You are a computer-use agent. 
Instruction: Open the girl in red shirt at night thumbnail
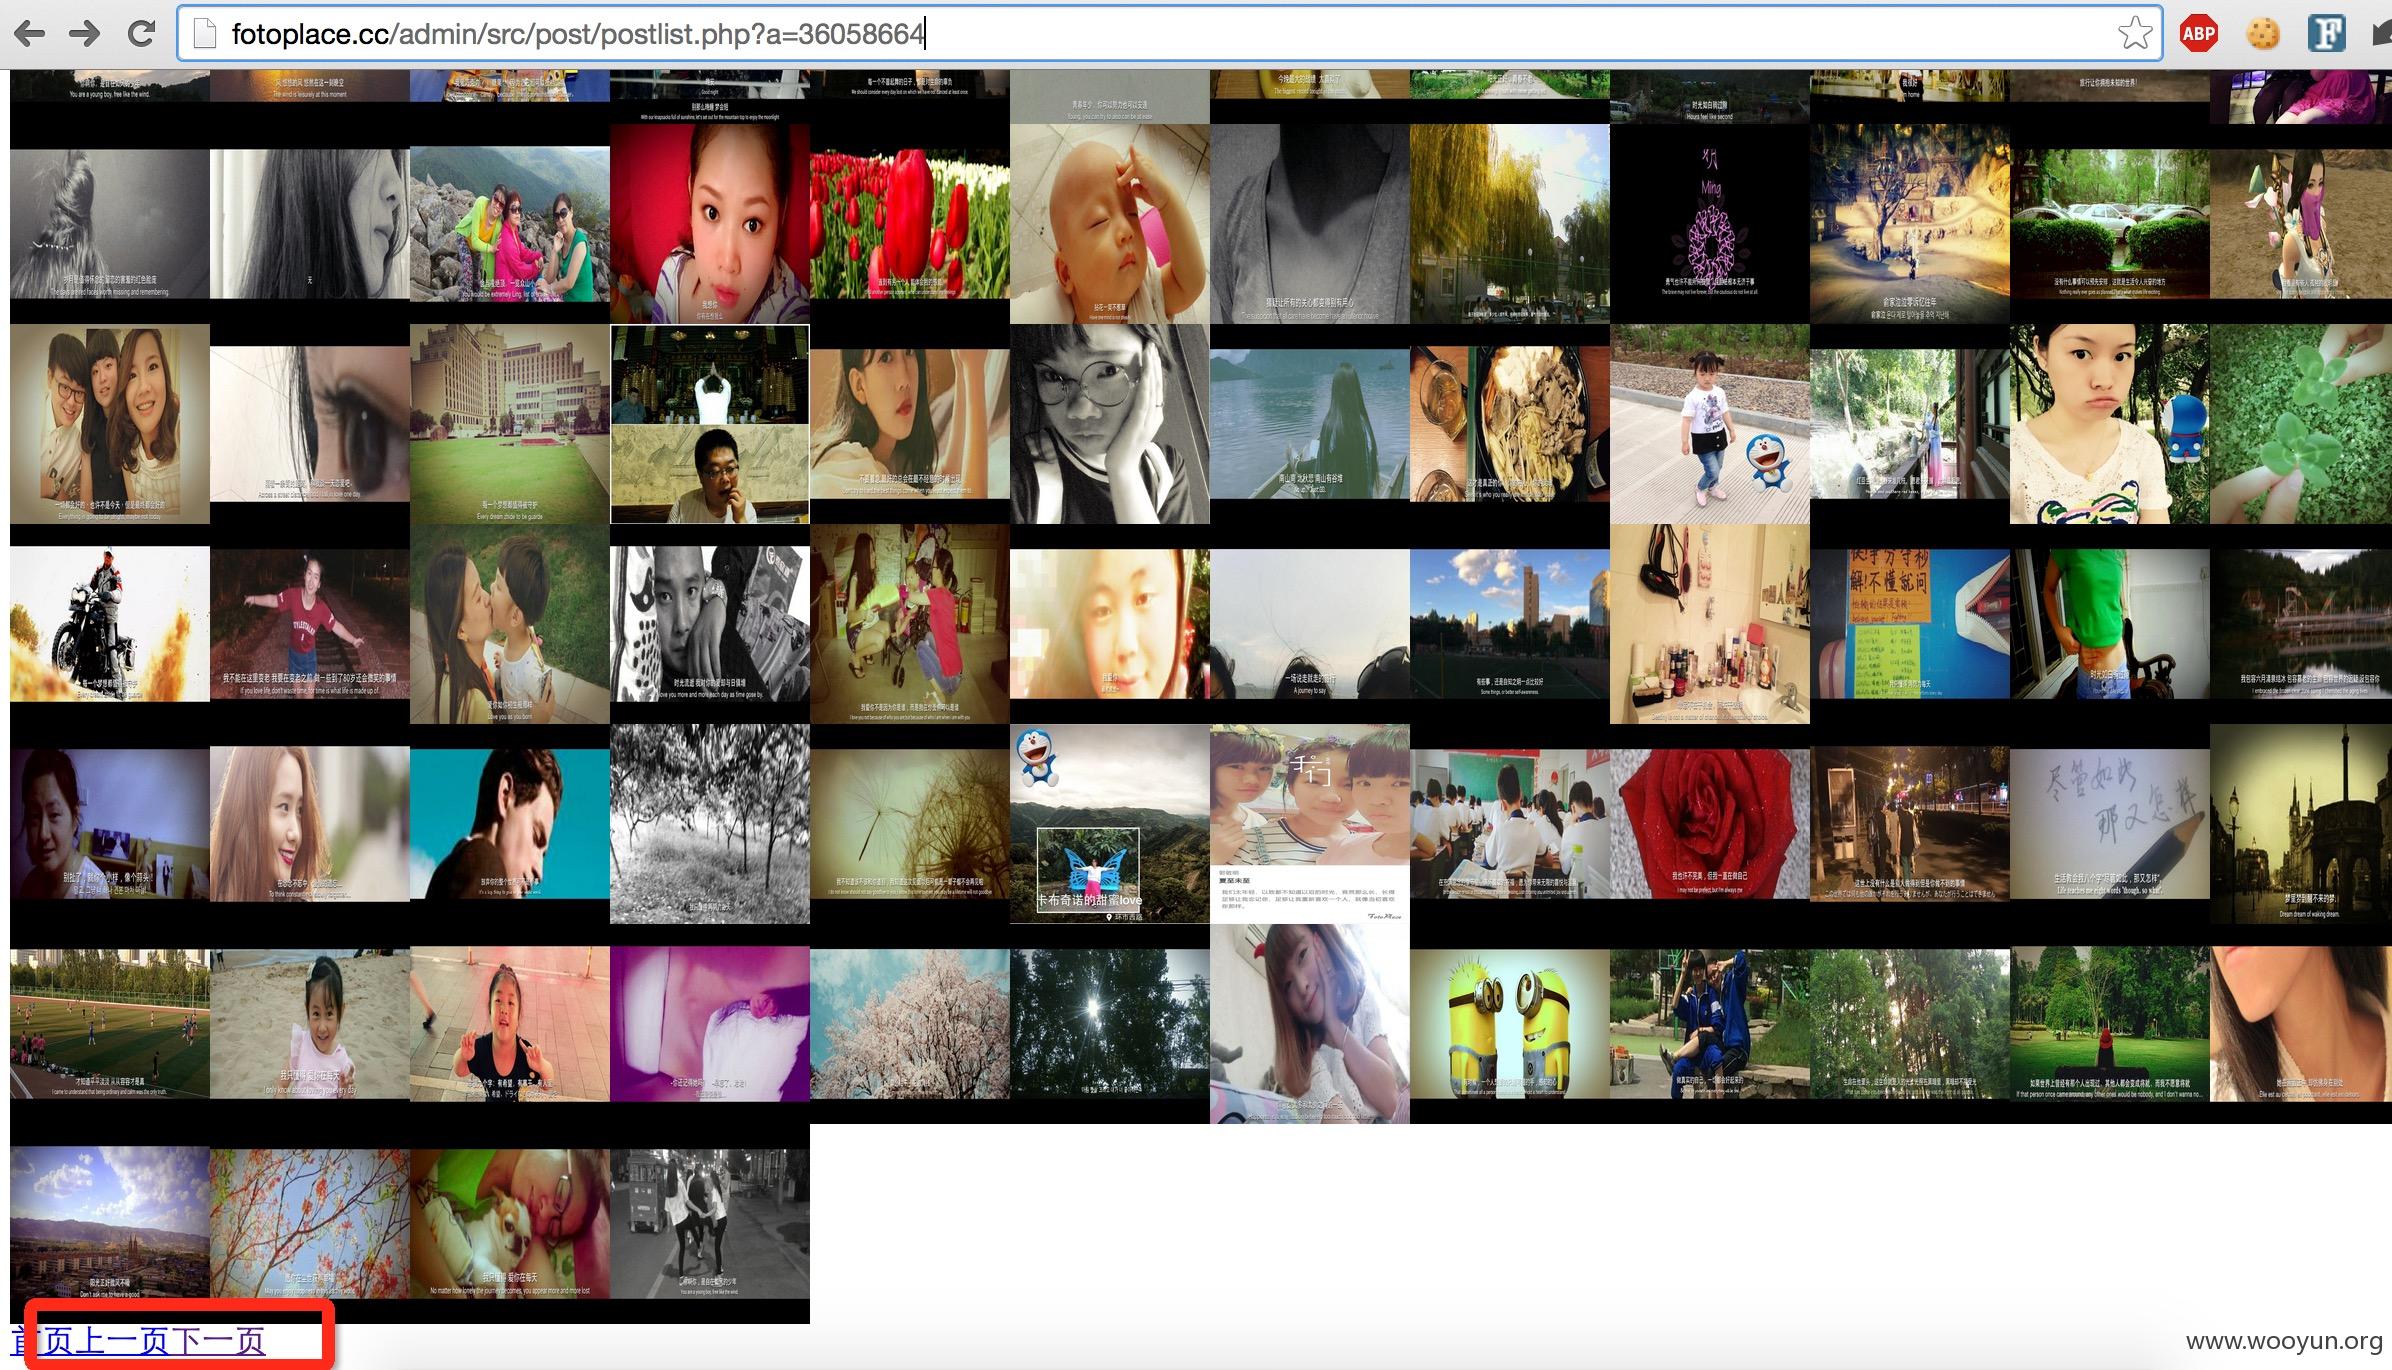point(310,624)
